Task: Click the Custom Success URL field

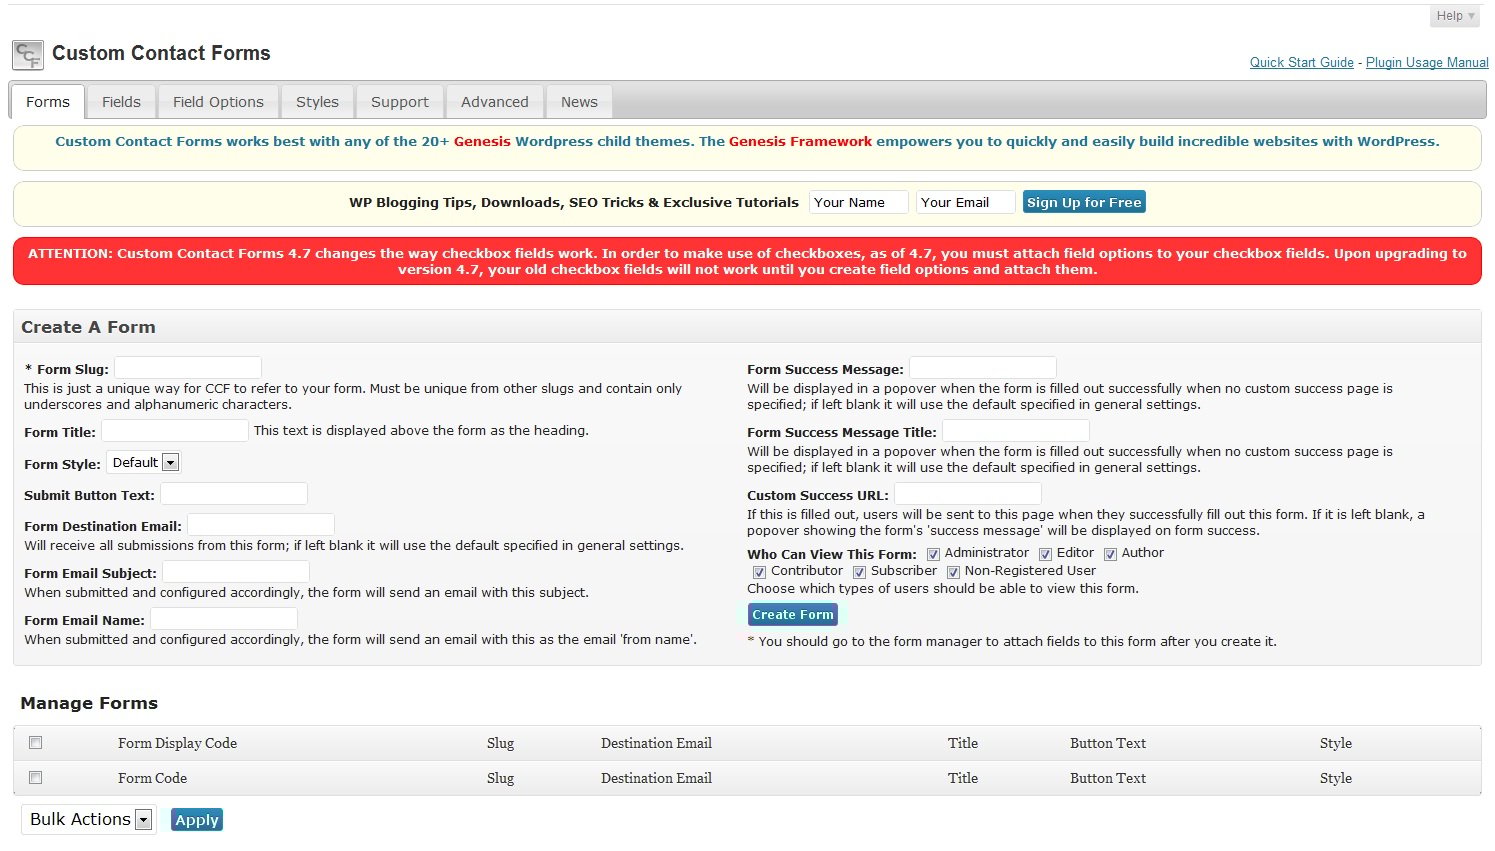Action: pos(968,493)
